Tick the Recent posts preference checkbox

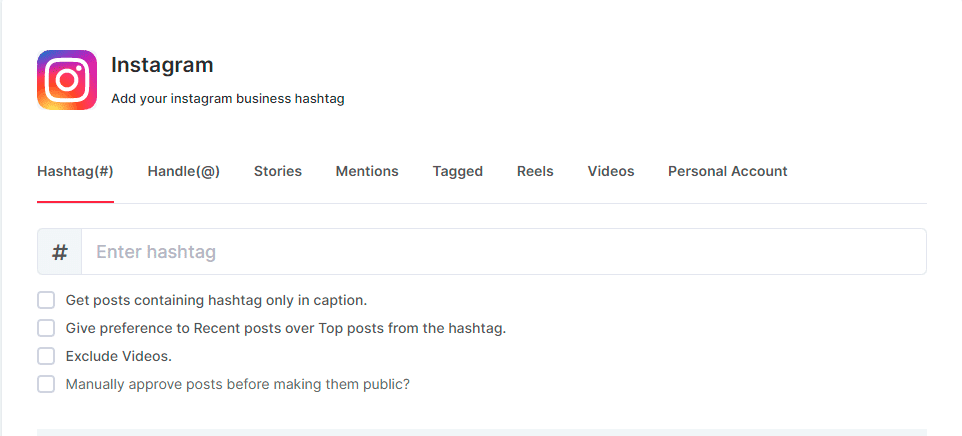tap(46, 328)
